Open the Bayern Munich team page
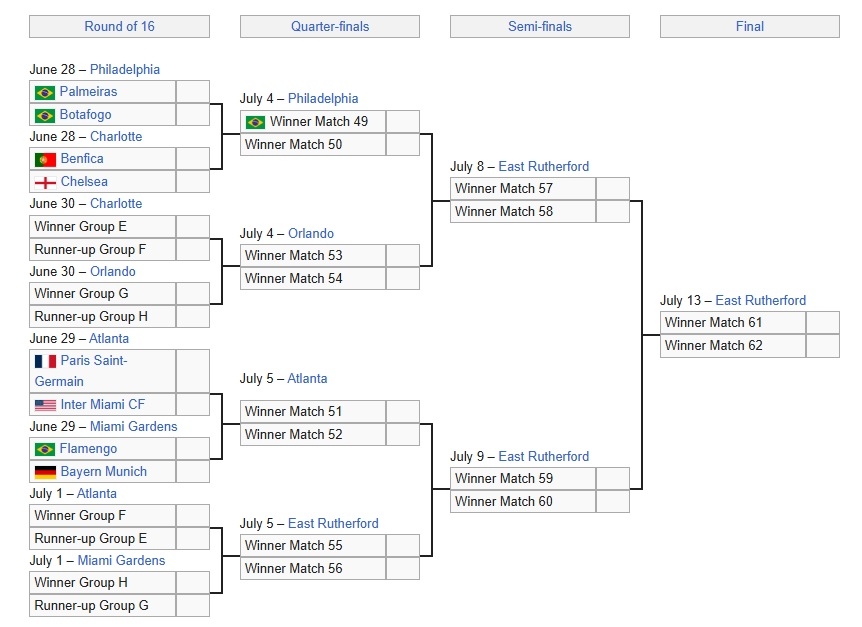The height and width of the screenshot is (627, 862). click(x=103, y=472)
